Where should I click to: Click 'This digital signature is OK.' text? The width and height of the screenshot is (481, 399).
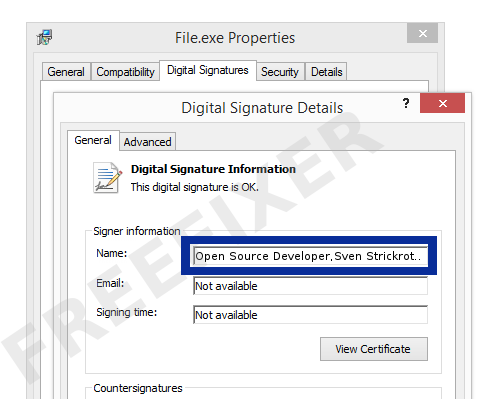coord(195,187)
